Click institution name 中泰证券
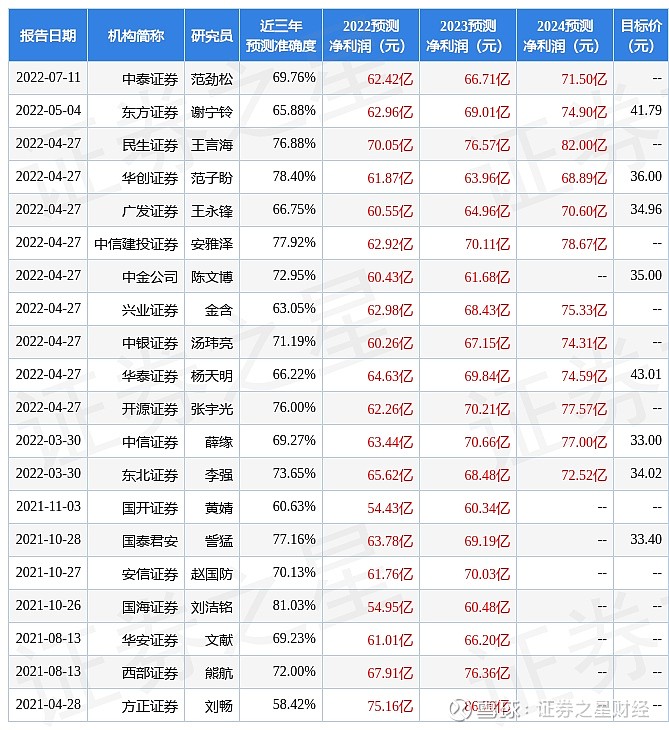Screen dimensions: 669x730 [150, 79]
